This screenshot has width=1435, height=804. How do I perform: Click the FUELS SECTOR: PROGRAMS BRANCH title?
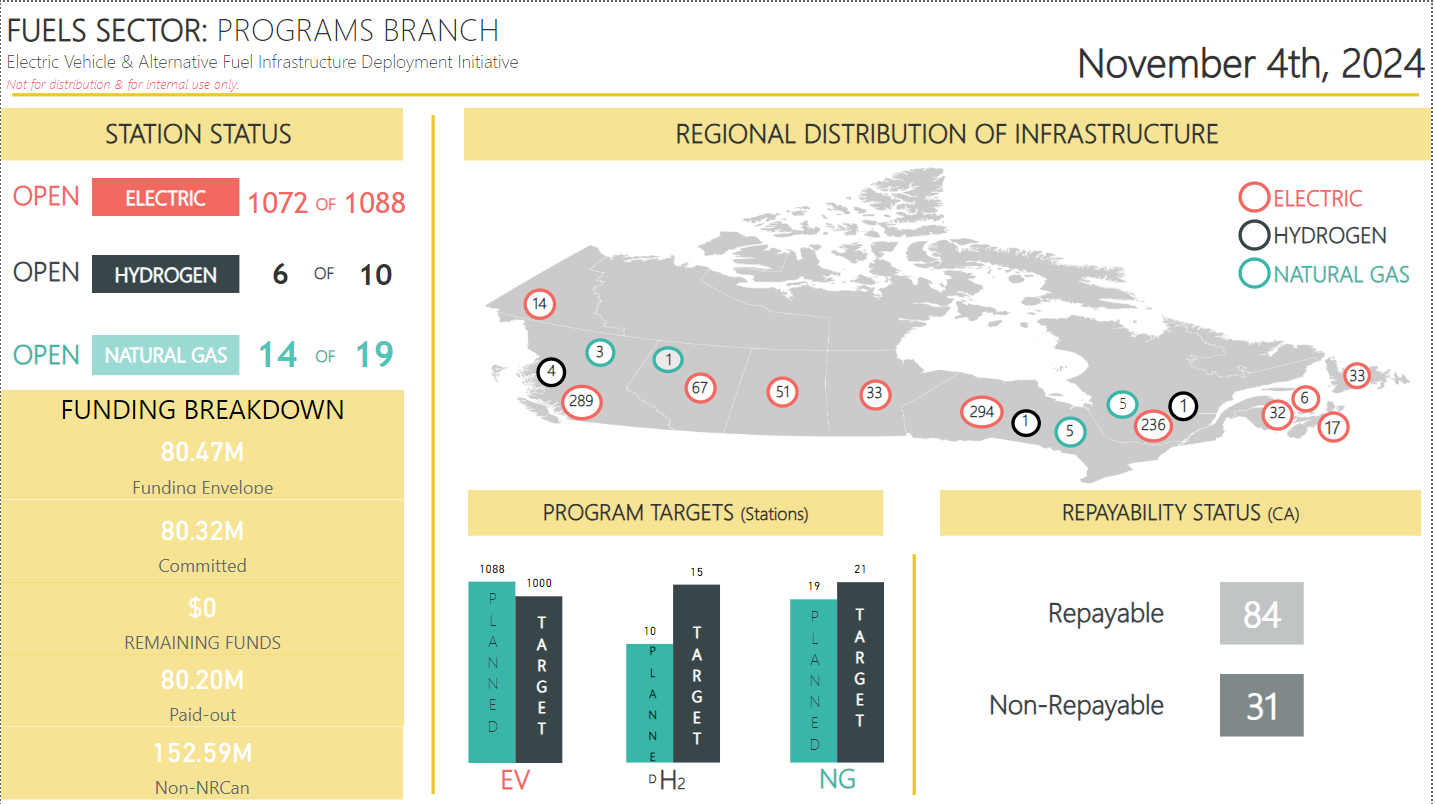coord(253,31)
